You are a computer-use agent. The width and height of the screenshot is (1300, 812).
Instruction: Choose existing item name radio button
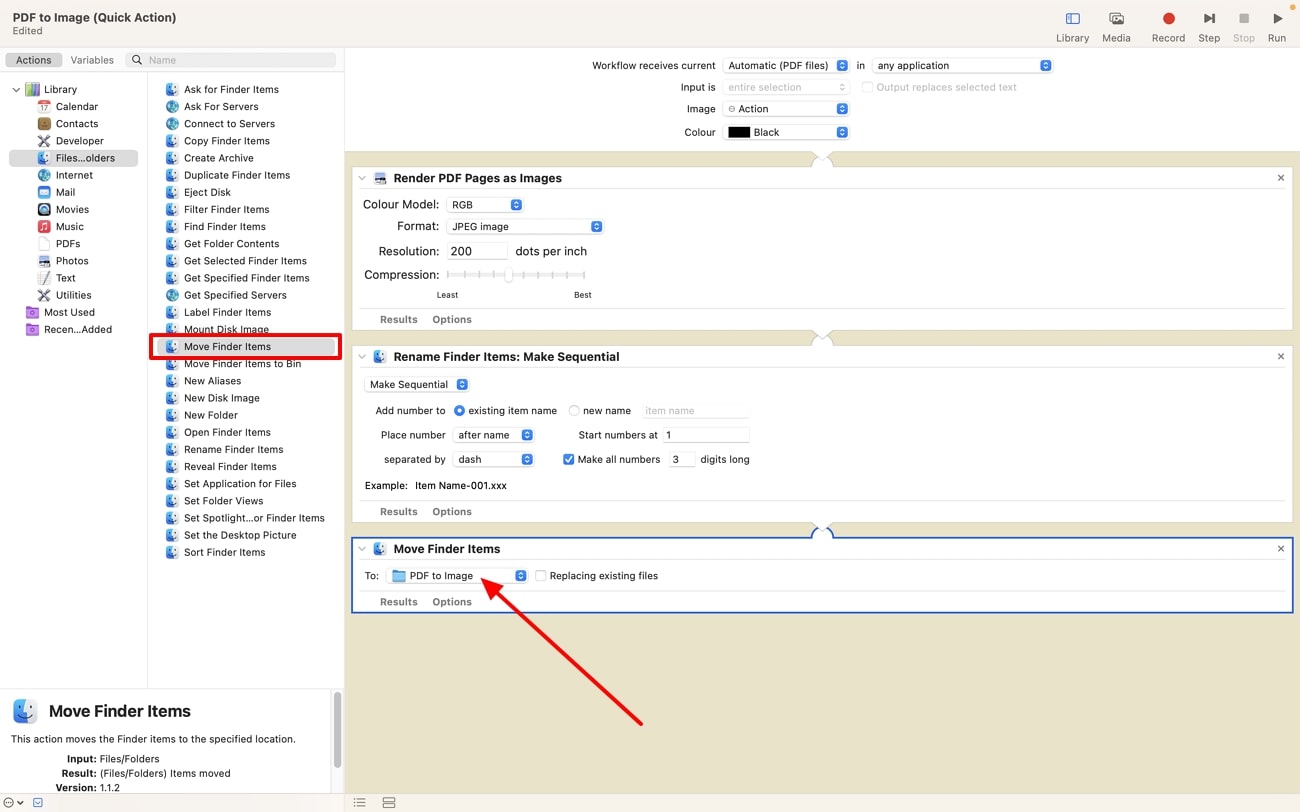(459, 411)
